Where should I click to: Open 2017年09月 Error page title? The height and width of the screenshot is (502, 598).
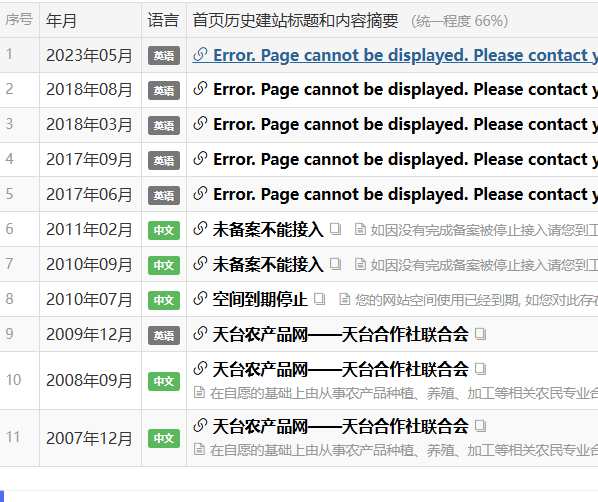click(x=405, y=159)
